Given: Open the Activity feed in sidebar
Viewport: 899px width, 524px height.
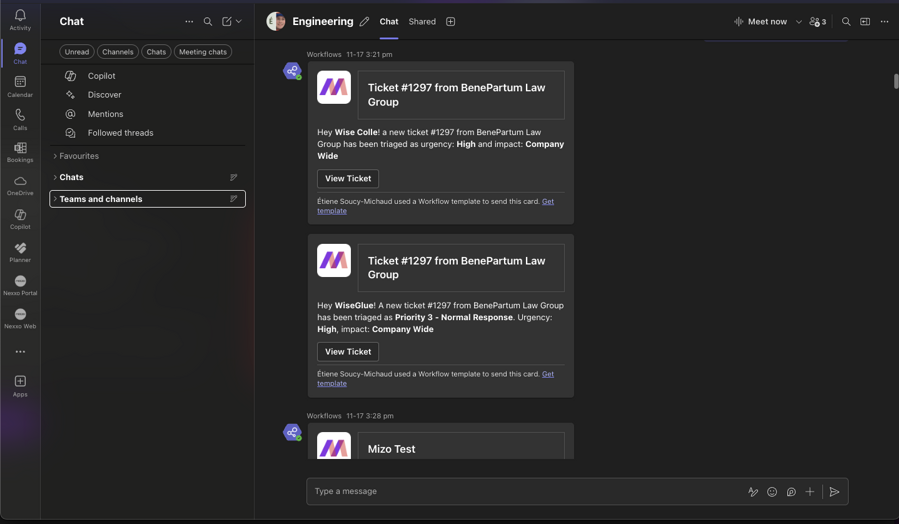Looking at the screenshot, I should (x=20, y=19).
